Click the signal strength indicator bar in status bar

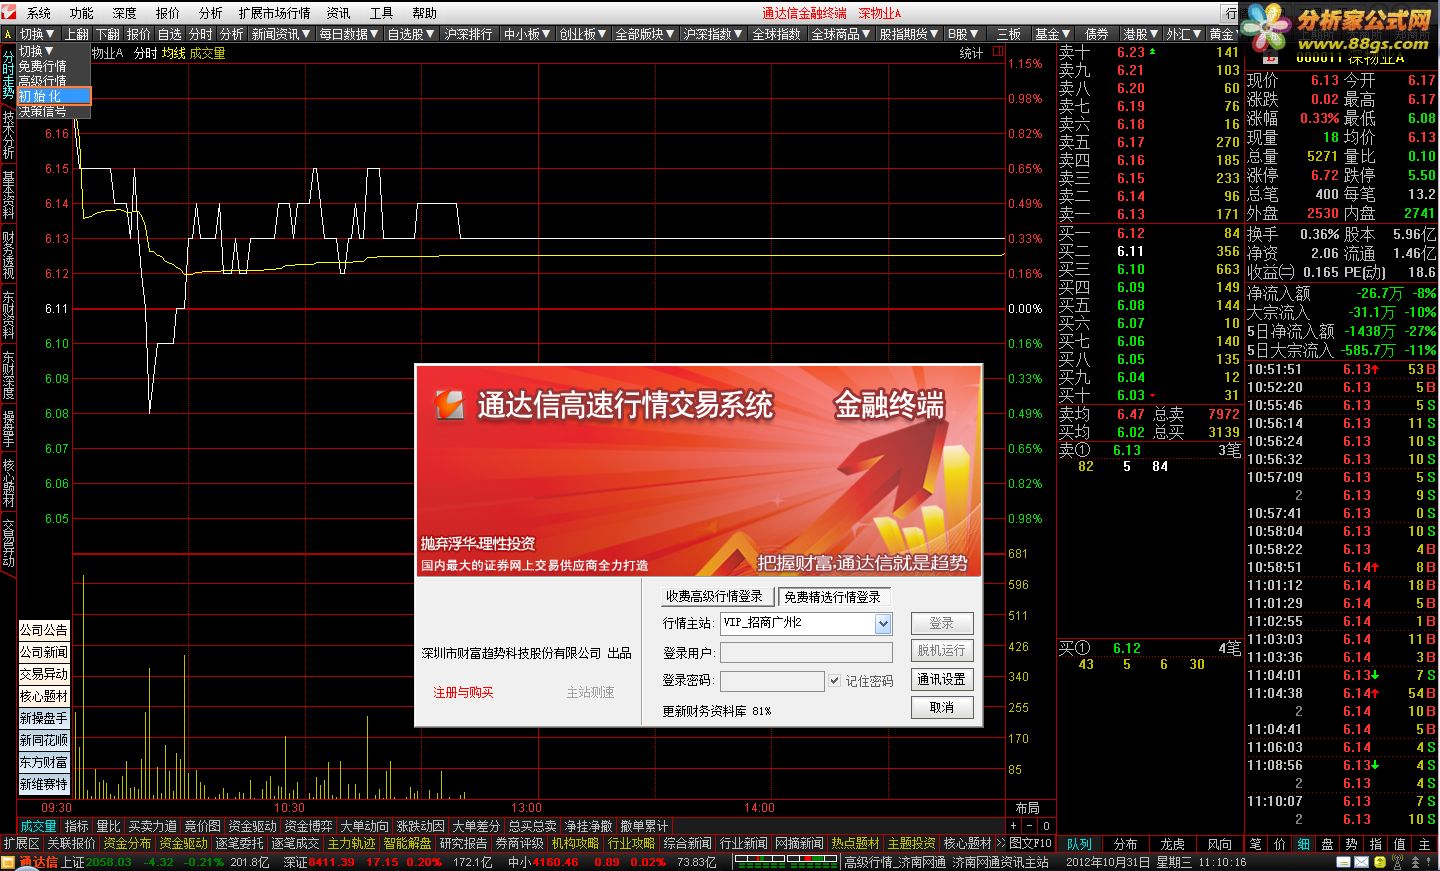click(785, 861)
